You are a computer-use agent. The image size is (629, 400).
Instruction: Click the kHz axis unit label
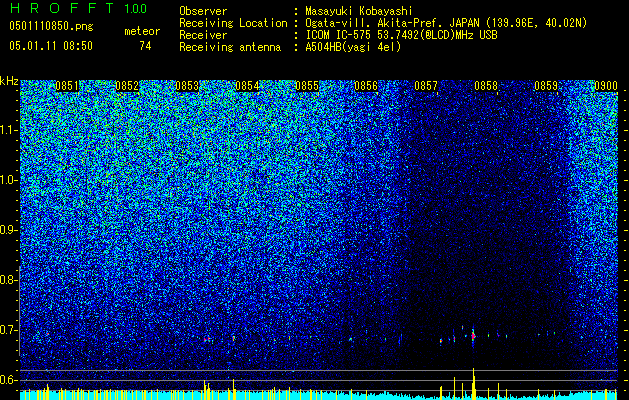click(9, 81)
